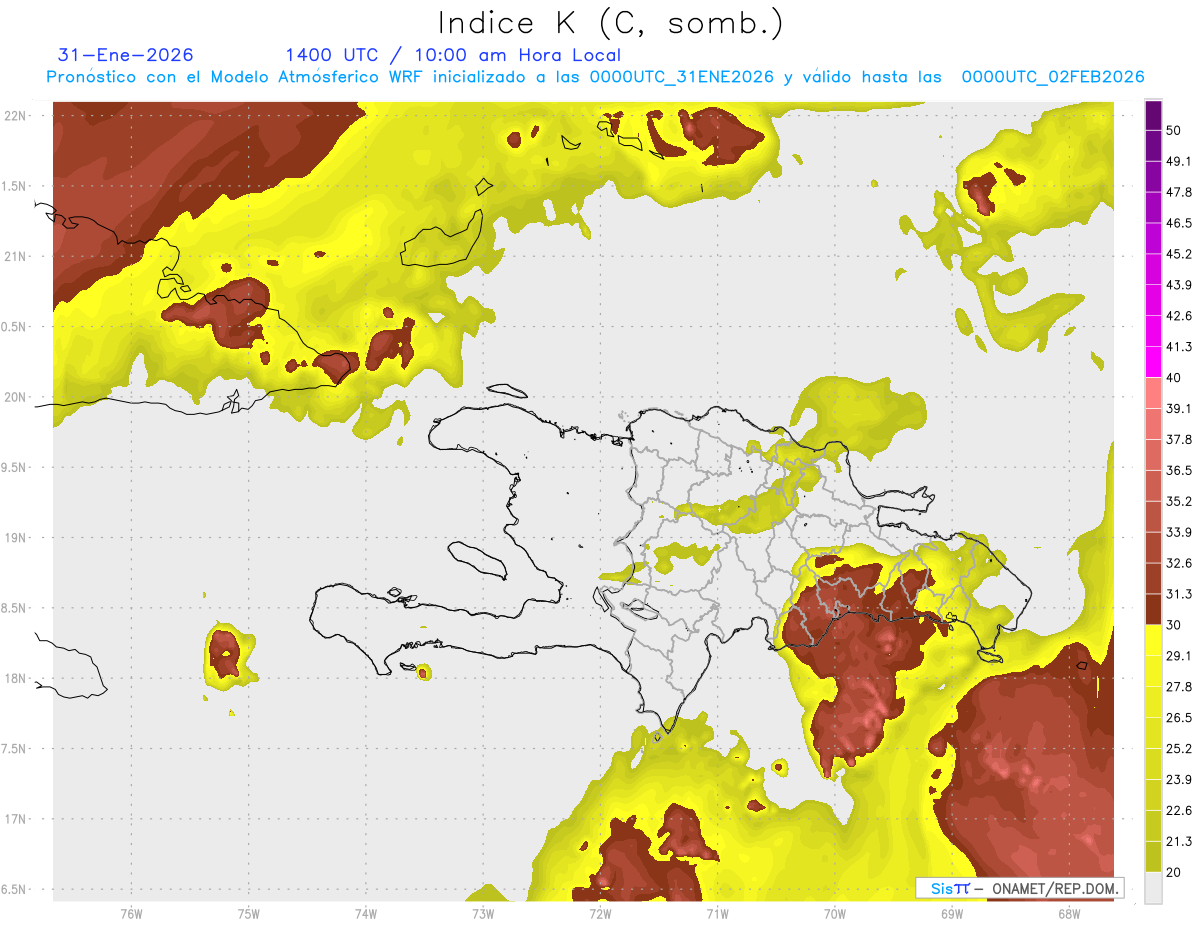Viewport: 1200px width, 927px height.
Task: Click the legend value "23.9"
Action: point(1179,779)
